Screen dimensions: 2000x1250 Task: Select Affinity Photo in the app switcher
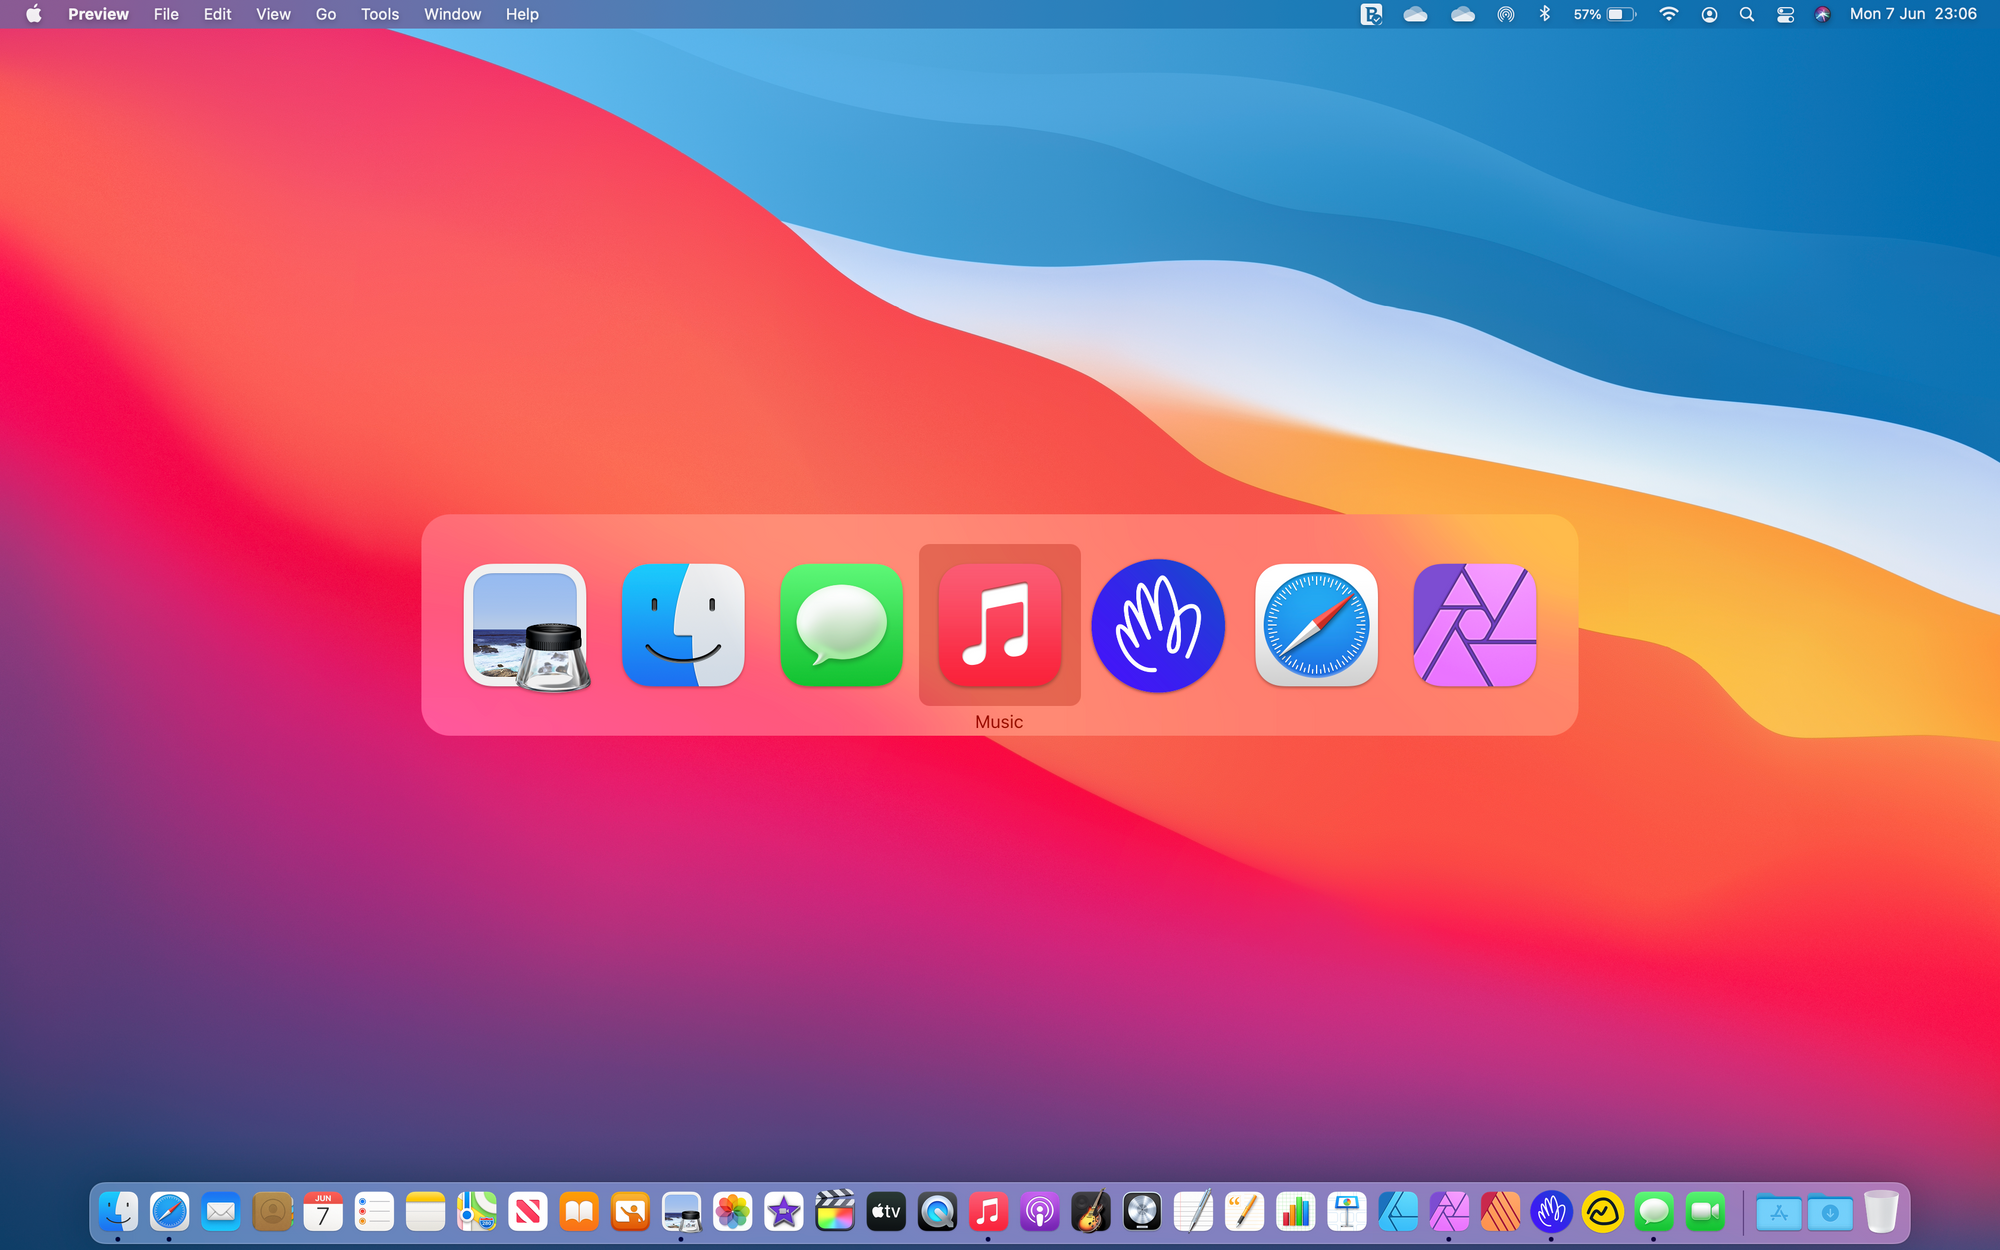[x=1474, y=625]
